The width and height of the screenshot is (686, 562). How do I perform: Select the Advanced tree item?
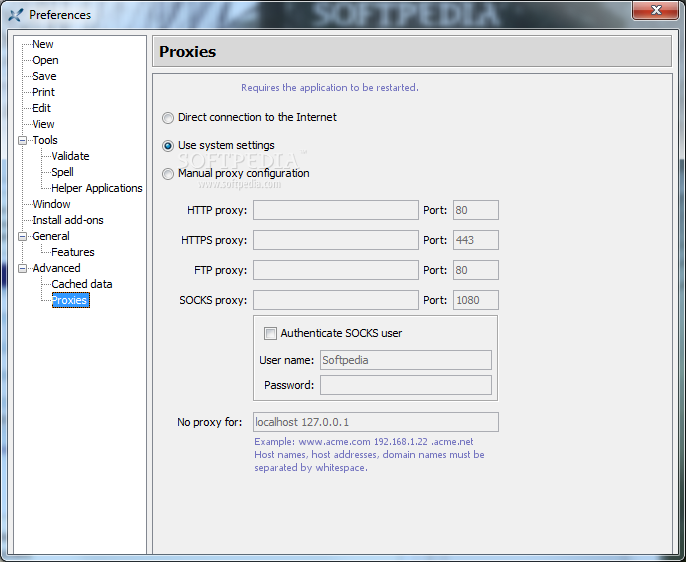(56, 268)
